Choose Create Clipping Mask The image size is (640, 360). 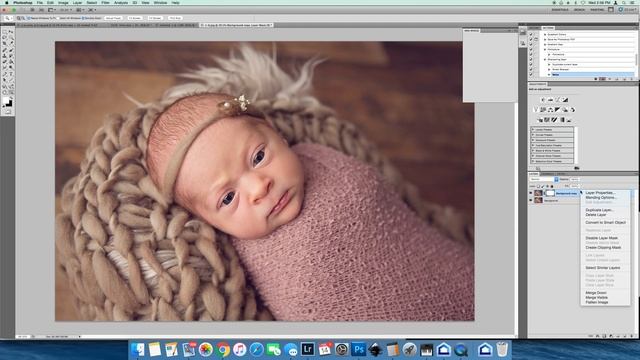[x=603, y=248]
